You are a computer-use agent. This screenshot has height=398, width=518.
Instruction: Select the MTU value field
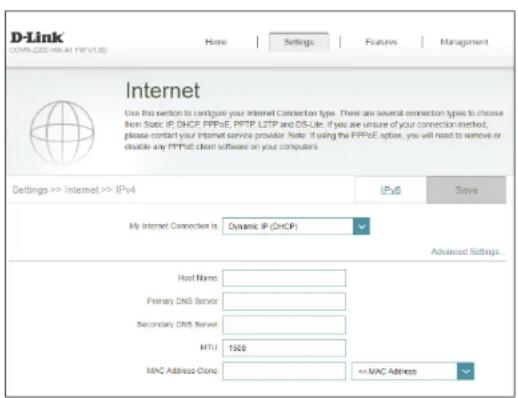coord(284,348)
